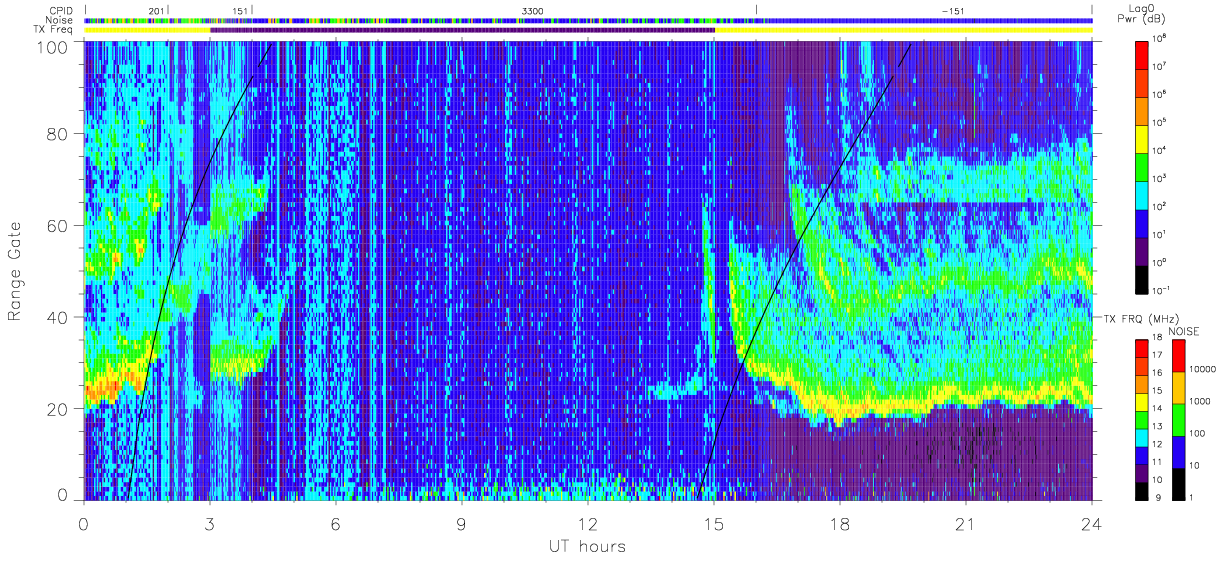Click the y-axis tick label '20'

click(x=59, y=409)
